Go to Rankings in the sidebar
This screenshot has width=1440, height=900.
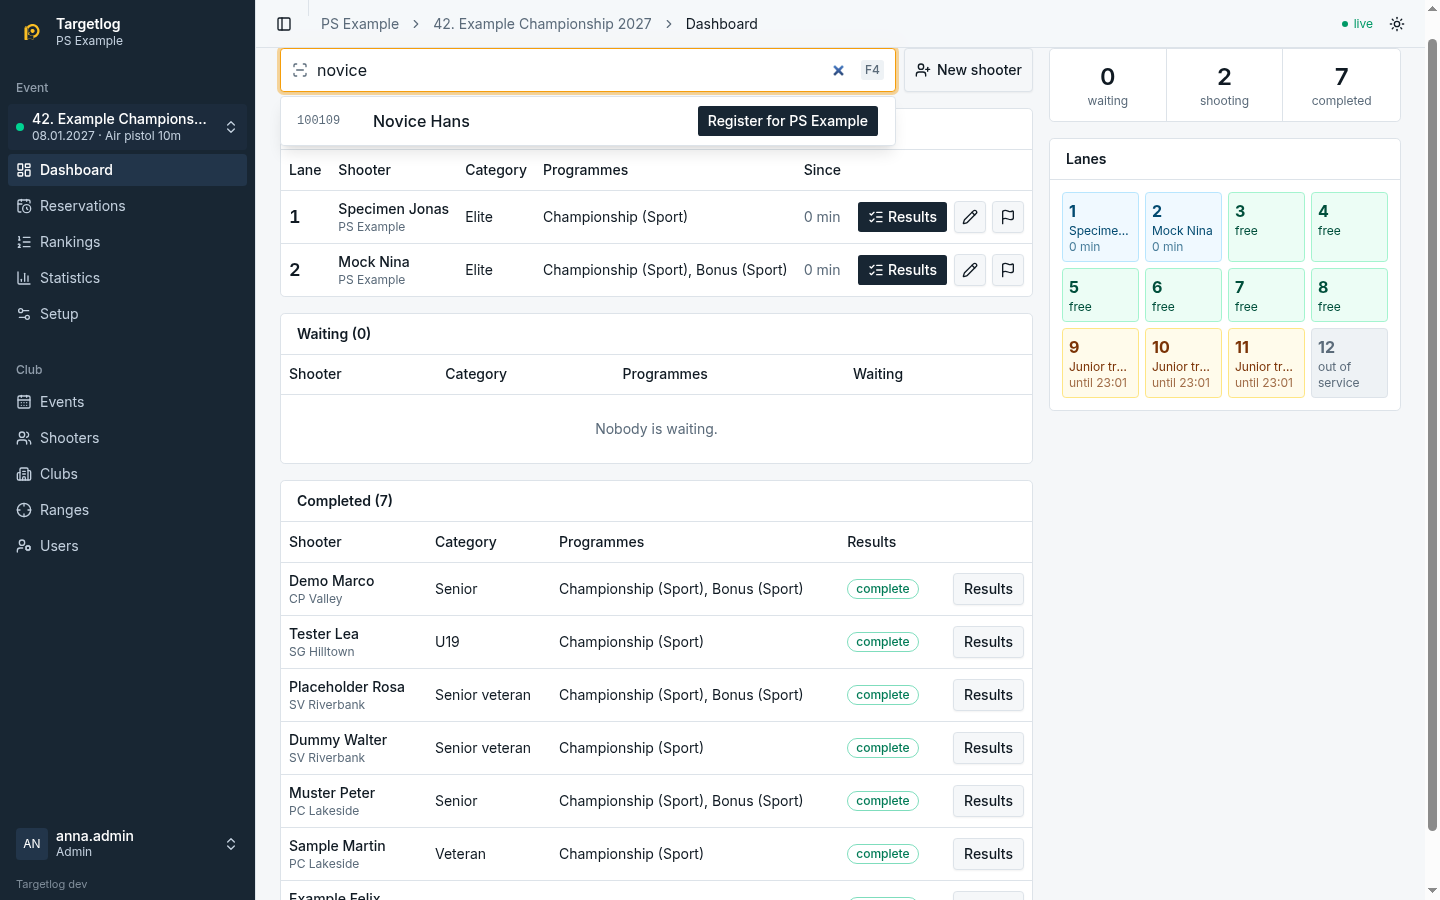click(128, 242)
